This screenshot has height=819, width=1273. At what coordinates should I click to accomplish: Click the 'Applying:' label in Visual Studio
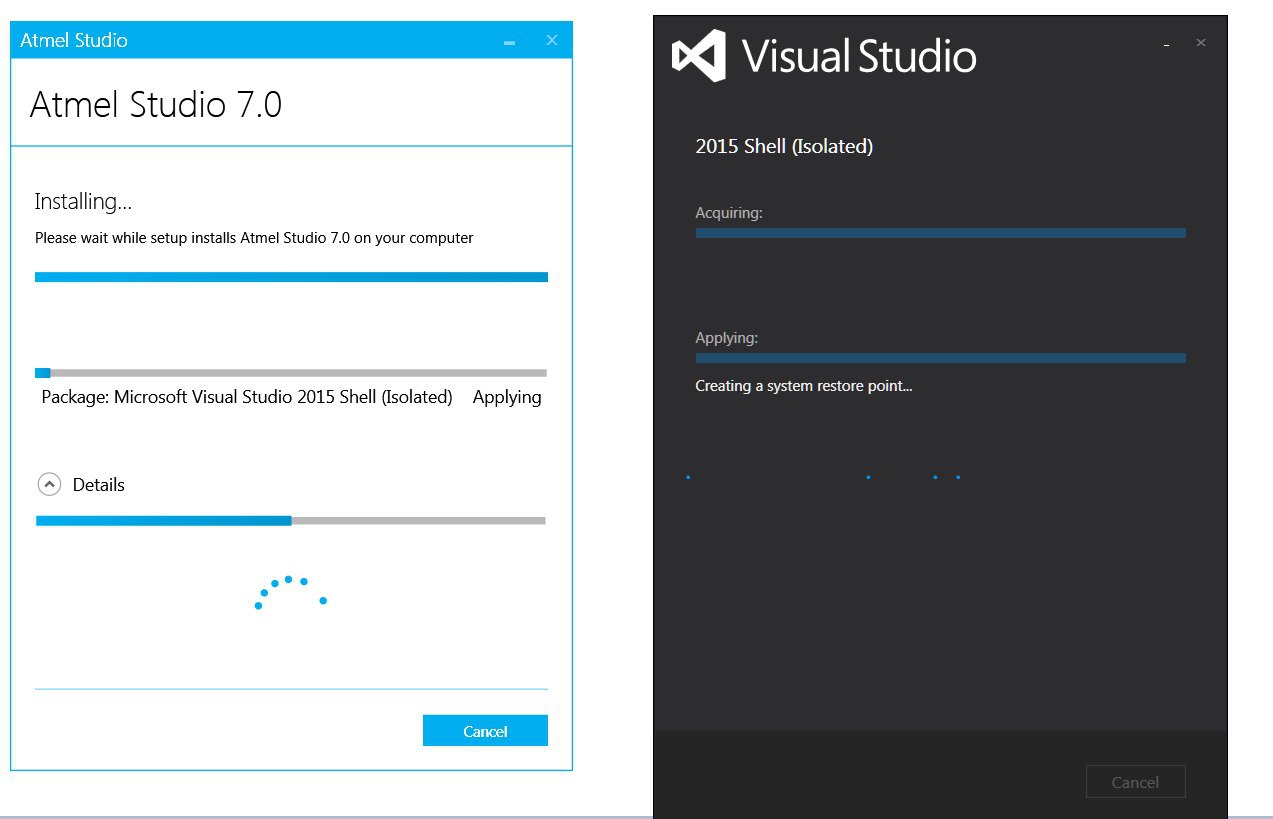coord(727,338)
